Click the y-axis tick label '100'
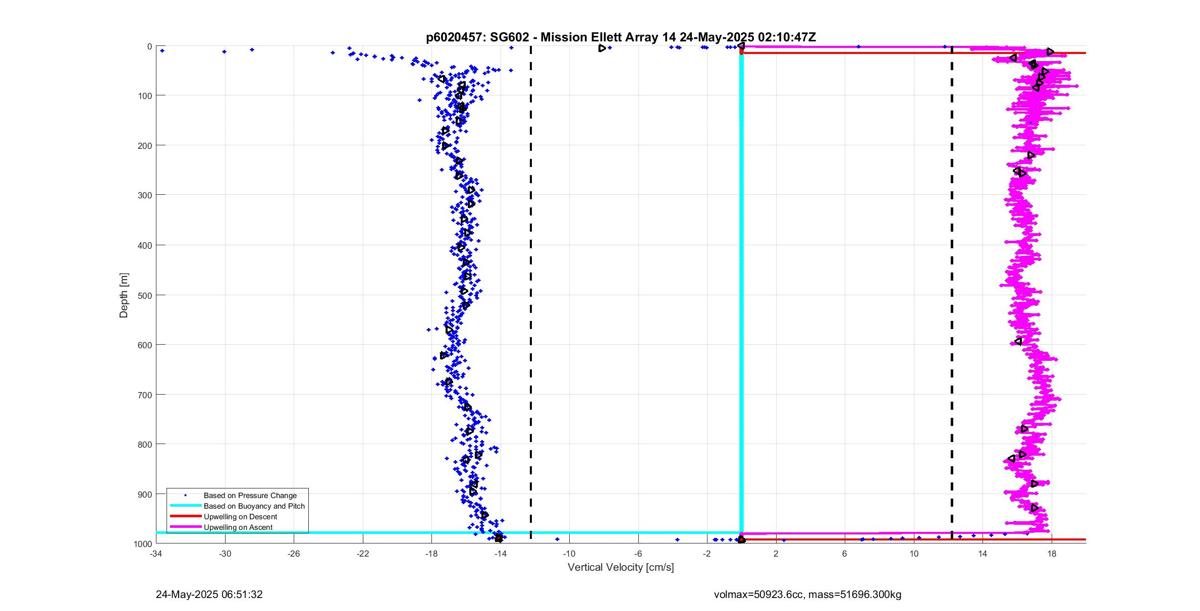 144,96
